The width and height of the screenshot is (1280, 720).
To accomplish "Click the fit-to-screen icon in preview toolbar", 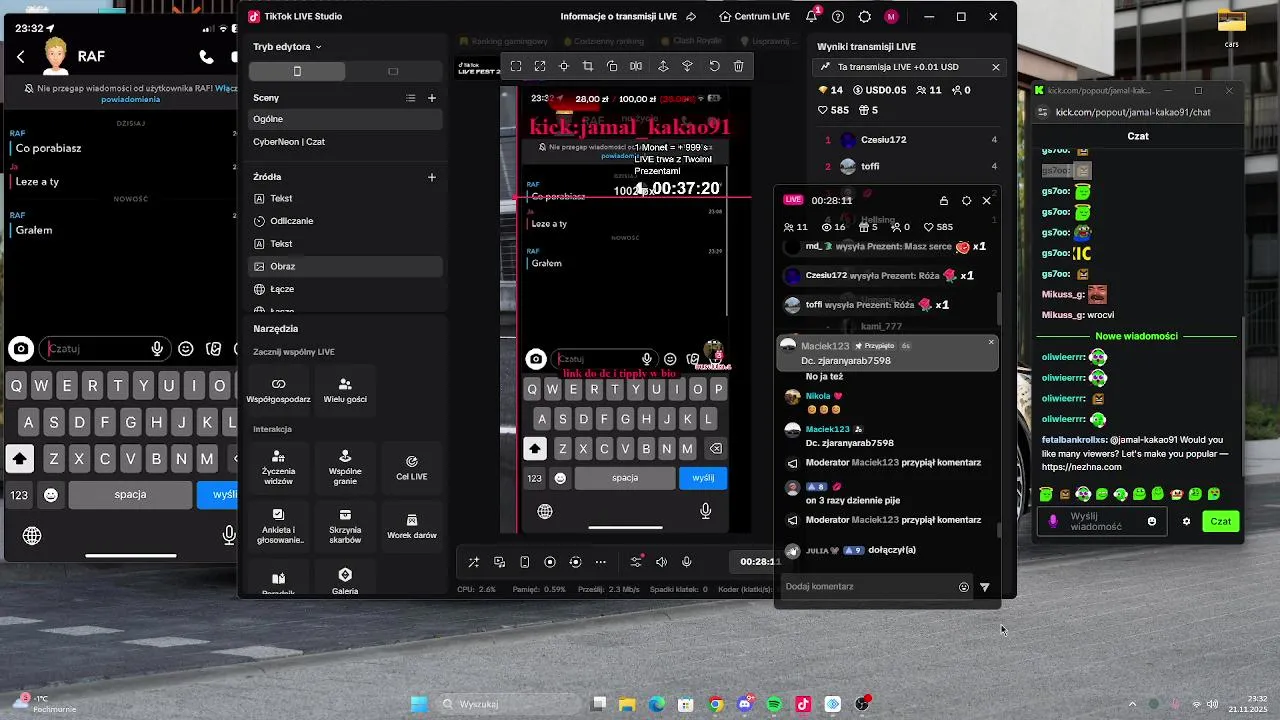I will click(x=516, y=66).
